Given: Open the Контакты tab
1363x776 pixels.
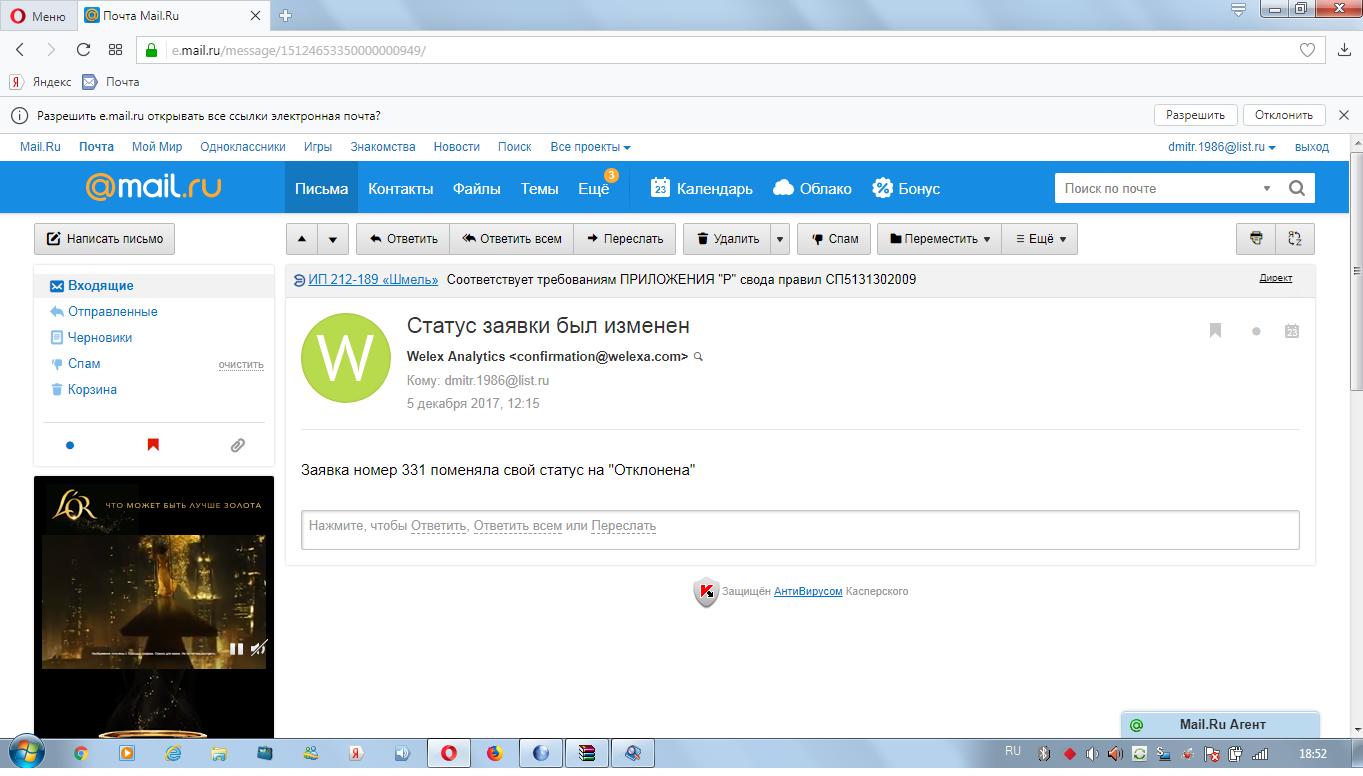Looking at the screenshot, I should (400, 188).
